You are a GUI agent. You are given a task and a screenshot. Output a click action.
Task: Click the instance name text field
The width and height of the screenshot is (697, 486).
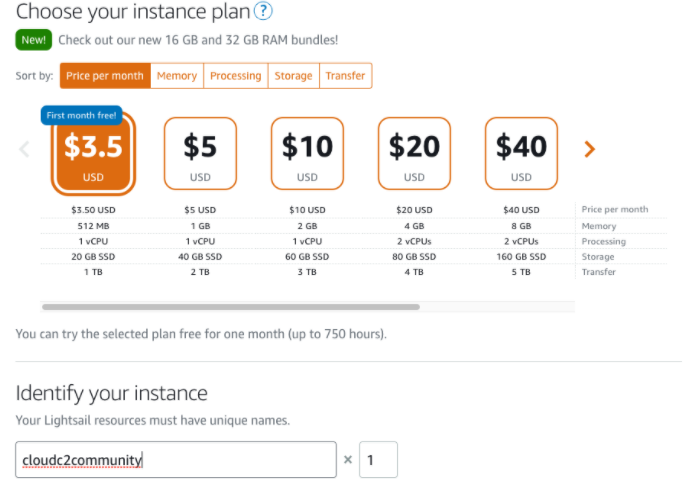176,460
